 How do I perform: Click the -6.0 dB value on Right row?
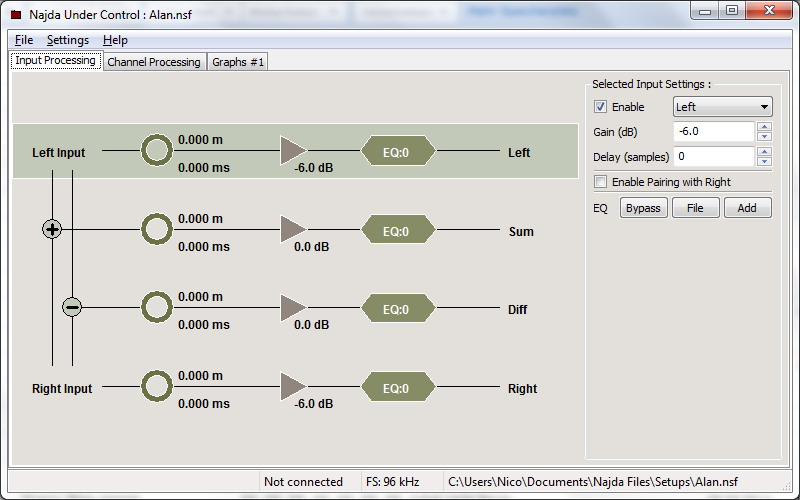tap(314, 404)
